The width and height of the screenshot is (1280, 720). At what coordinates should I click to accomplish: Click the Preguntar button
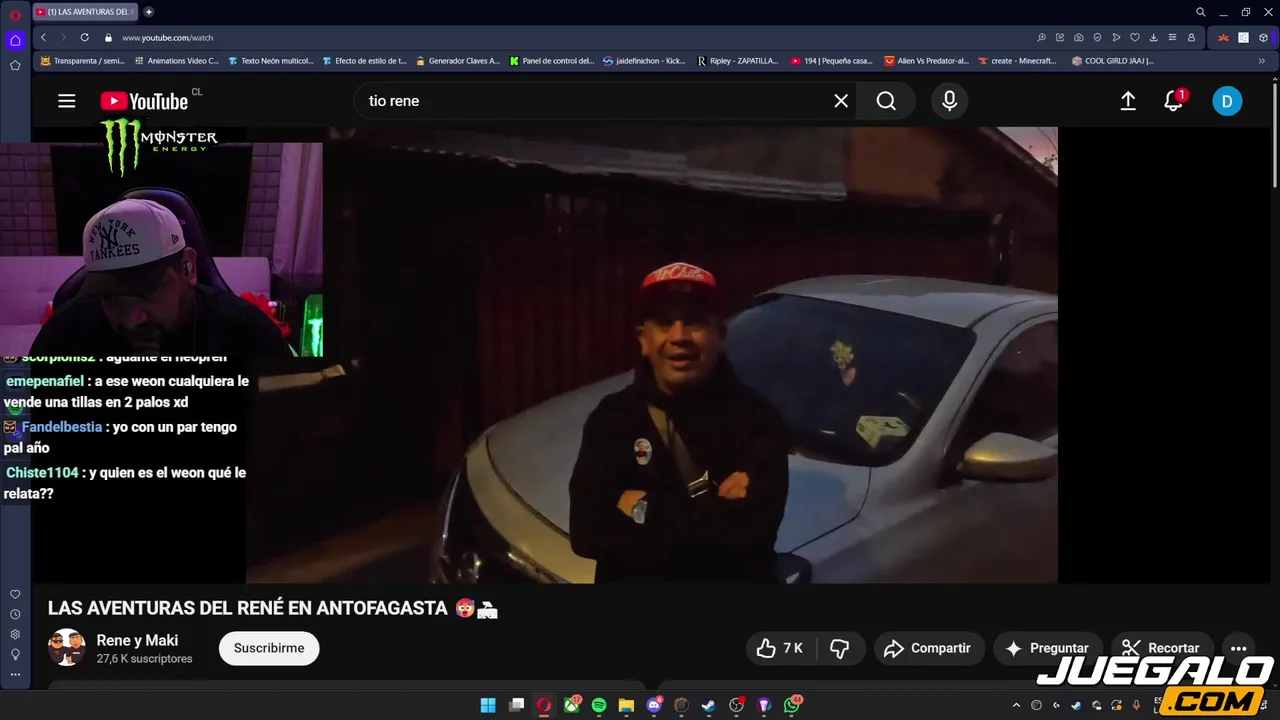tap(1047, 648)
